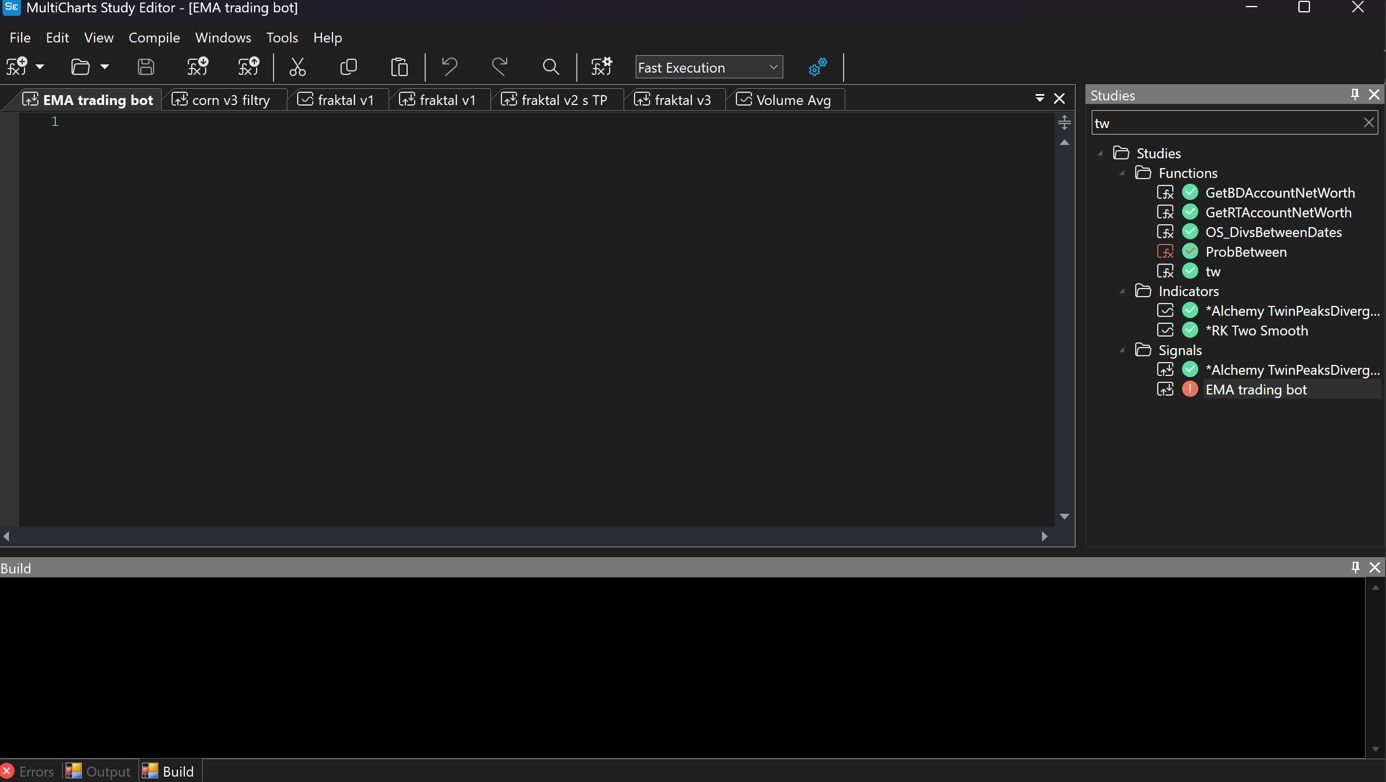Select *RK Two Smooth indicator
The image size is (1386, 782).
click(1256, 330)
